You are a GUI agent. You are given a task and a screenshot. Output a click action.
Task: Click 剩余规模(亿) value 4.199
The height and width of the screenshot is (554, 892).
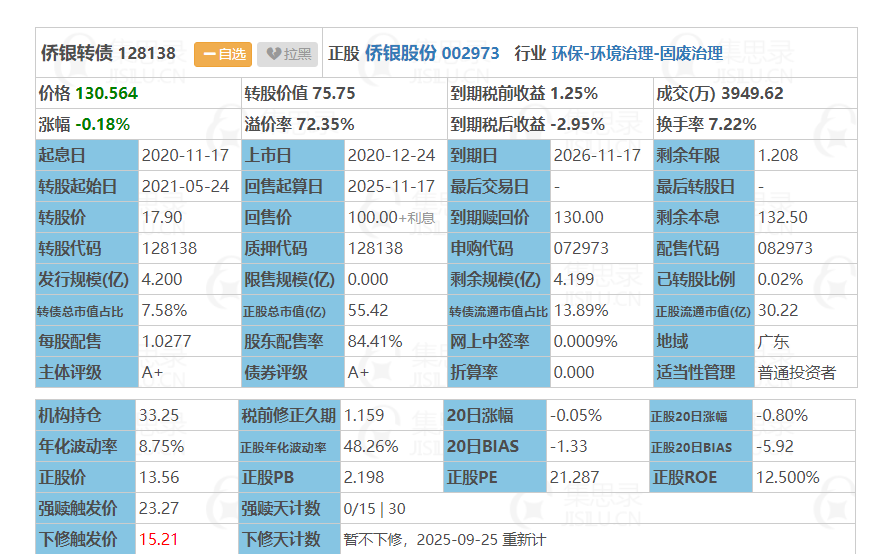click(x=573, y=279)
